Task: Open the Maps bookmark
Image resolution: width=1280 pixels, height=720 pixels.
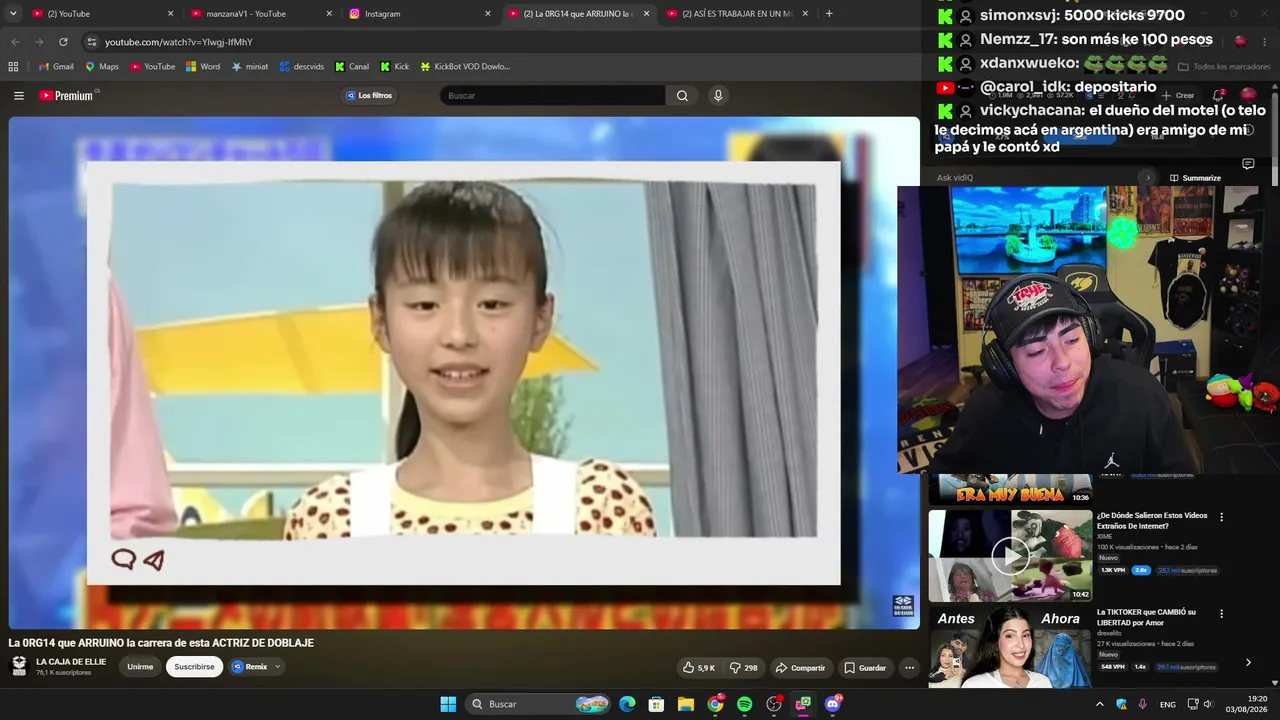Action: click(102, 67)
